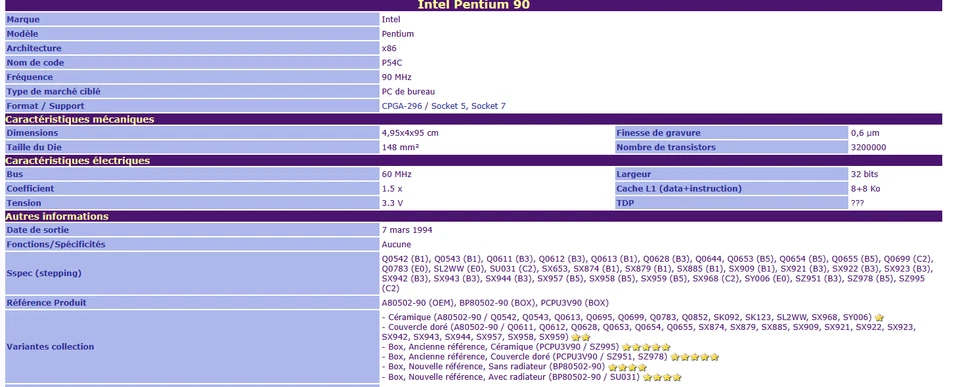Click the stars after 'BP80502-90 / SU031'

coord(662,378)
